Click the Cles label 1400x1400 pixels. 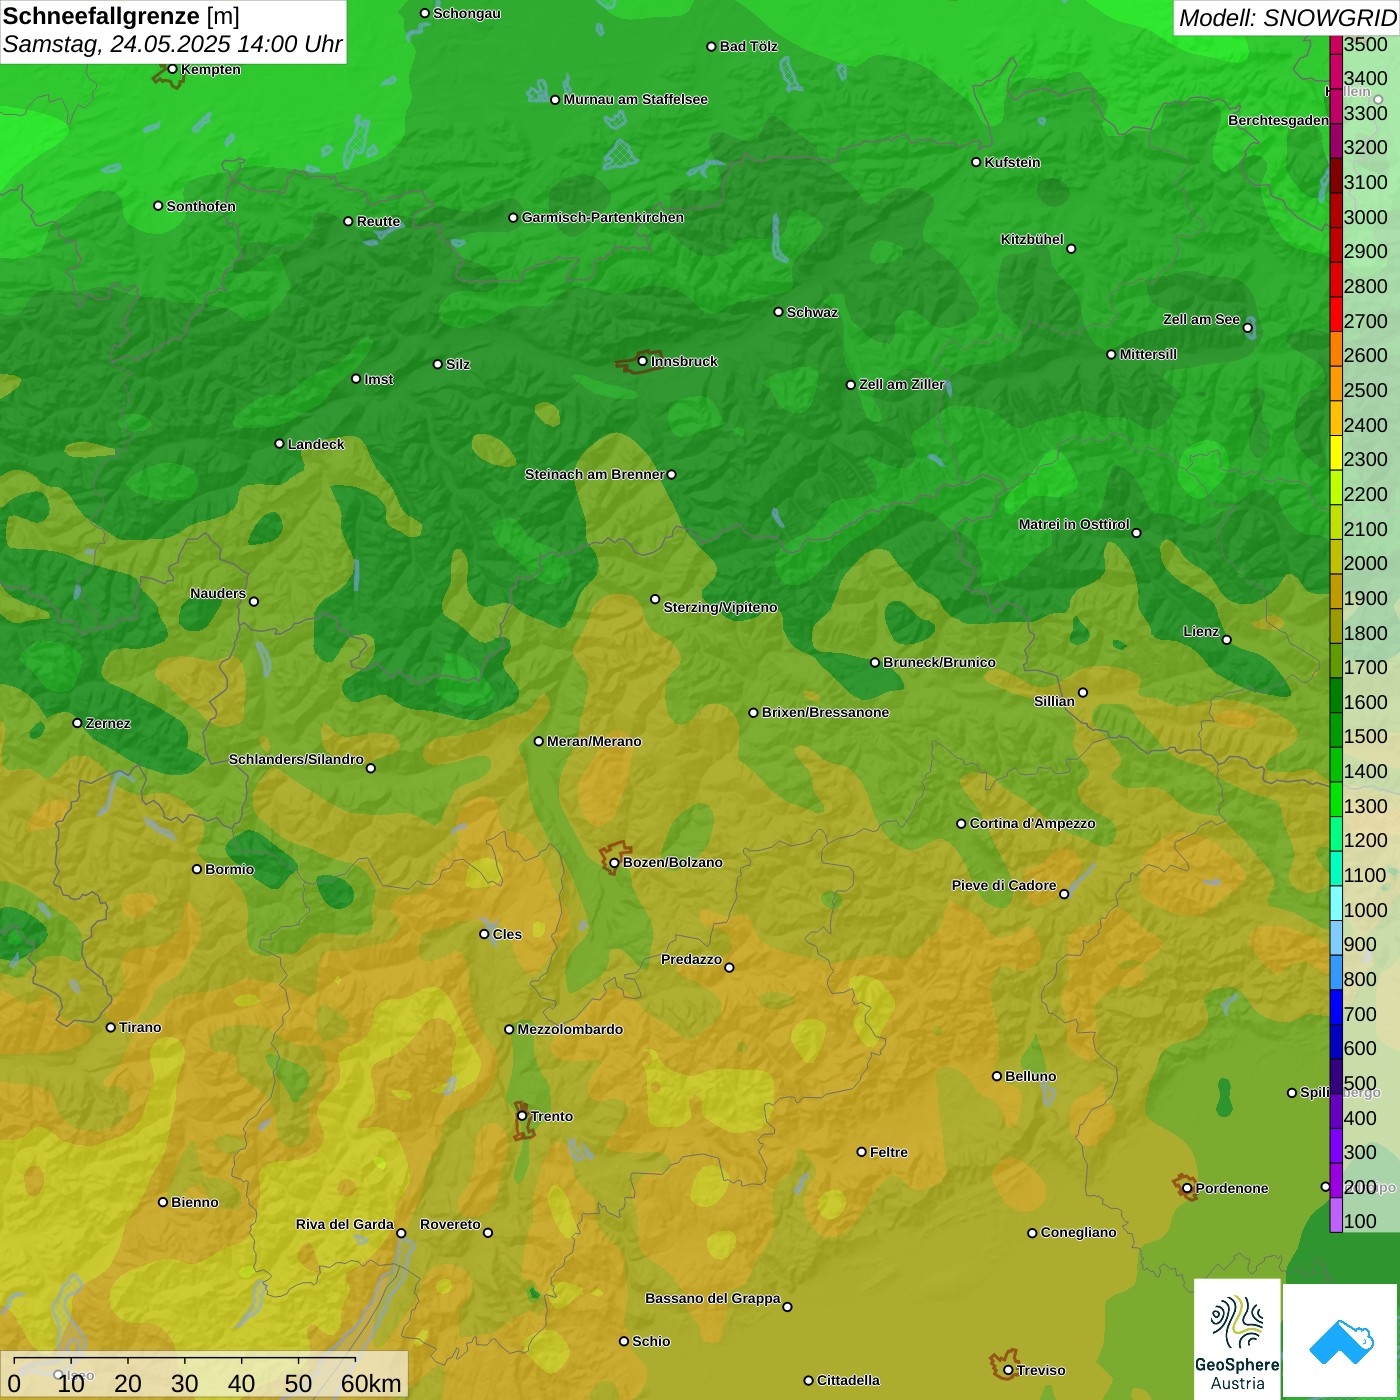click(507, 934)
